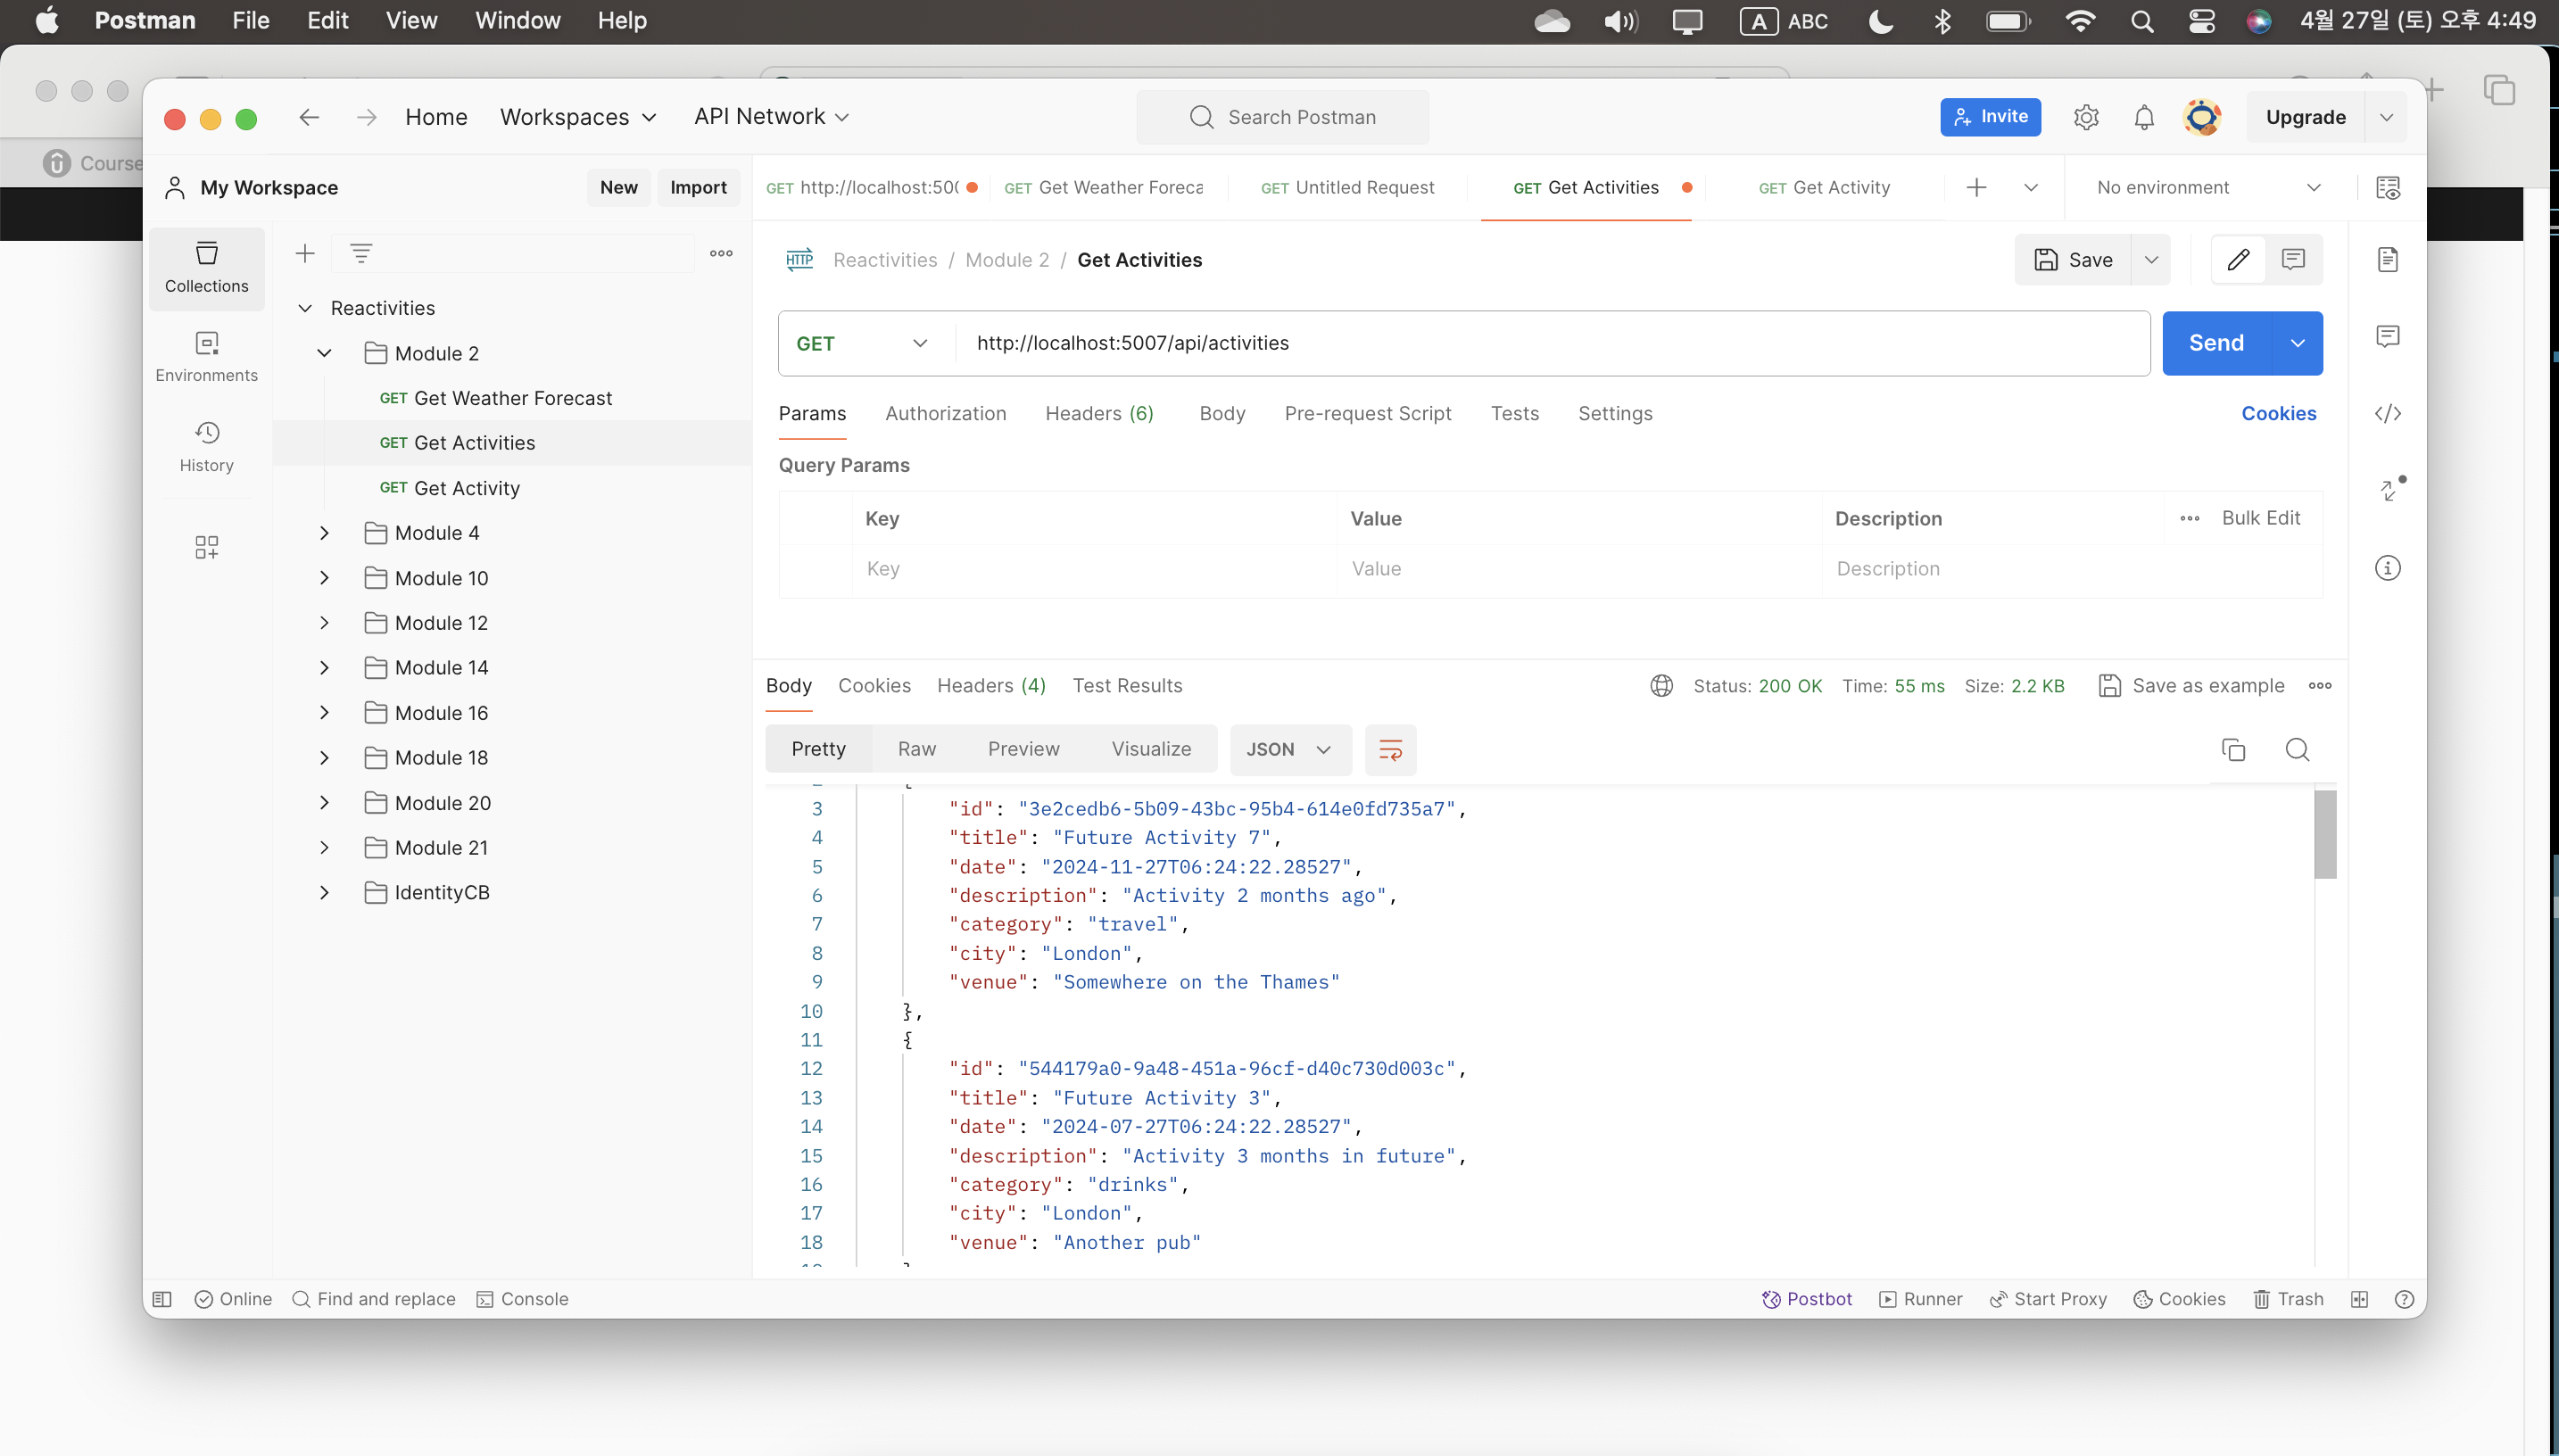Start the proxy from the status bar
Viewport: 2559px width, 1456px height.
[2048, 1298]
